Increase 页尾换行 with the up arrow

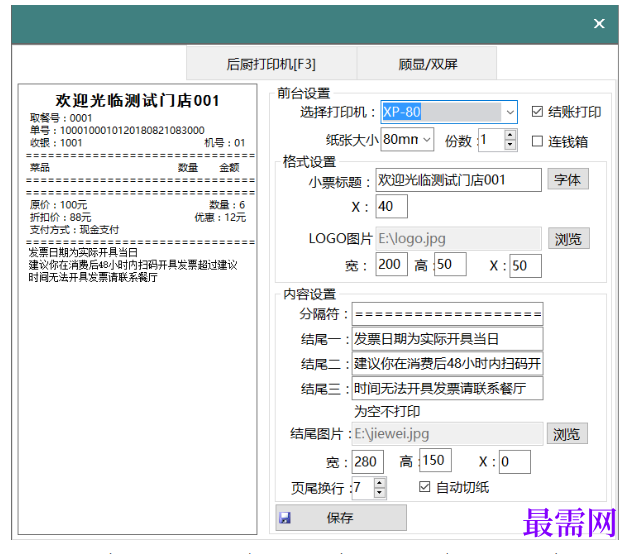[379, 483]
